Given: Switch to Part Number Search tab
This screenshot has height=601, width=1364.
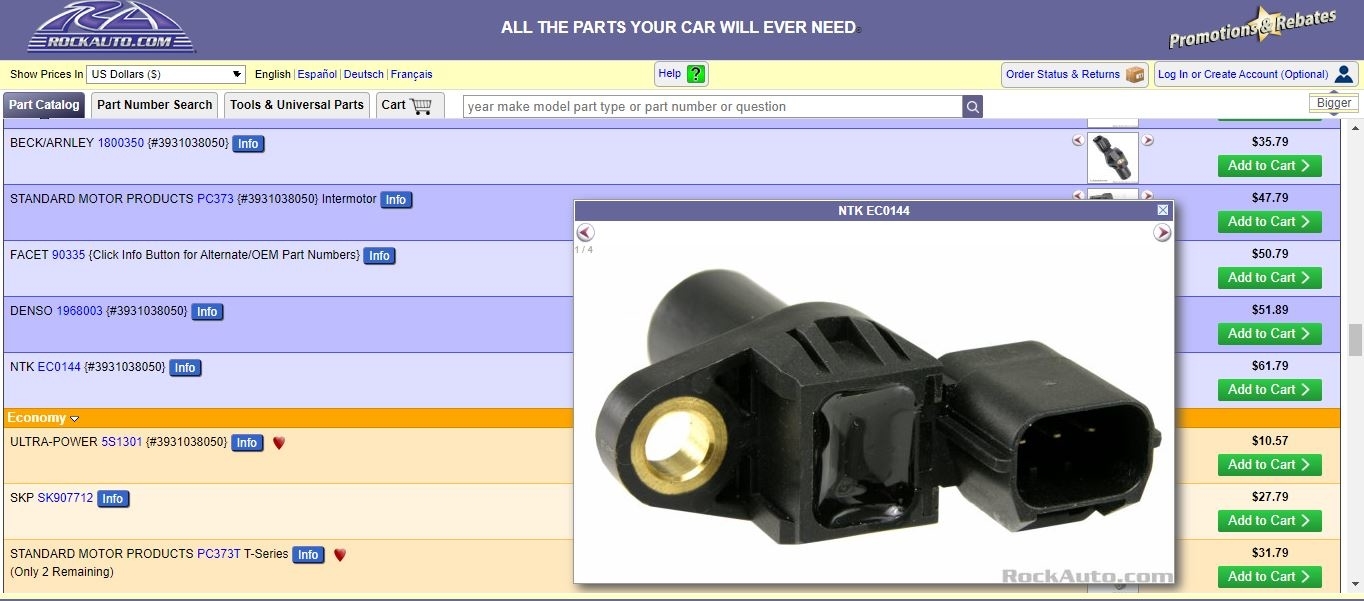Looking at the screenshot, I should click(155, 105).
